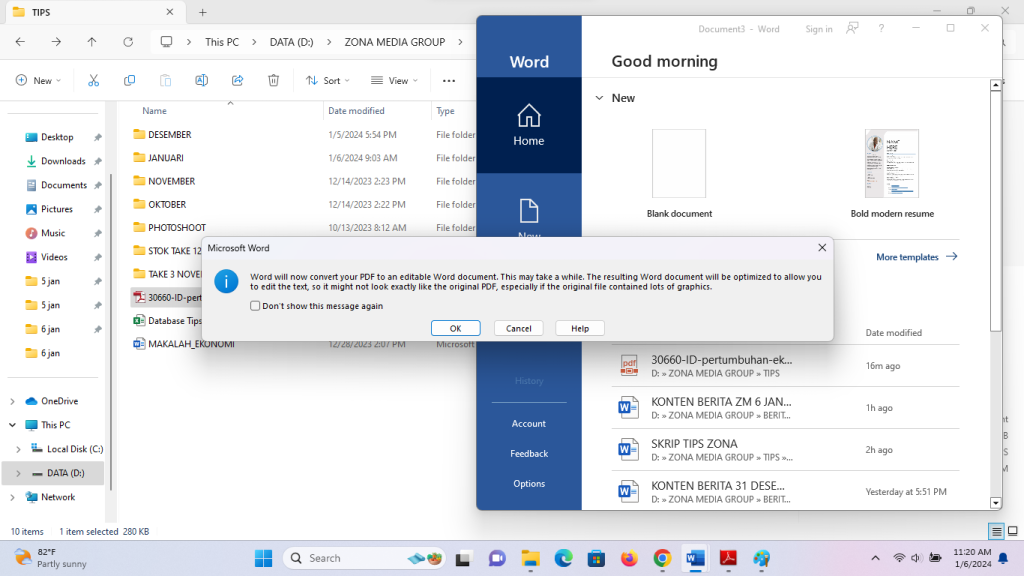The height and width of the screenshot is (576, 1024).
Task: Click the Word start page scrollbar up arrow
Action: [x=995, y=85]
